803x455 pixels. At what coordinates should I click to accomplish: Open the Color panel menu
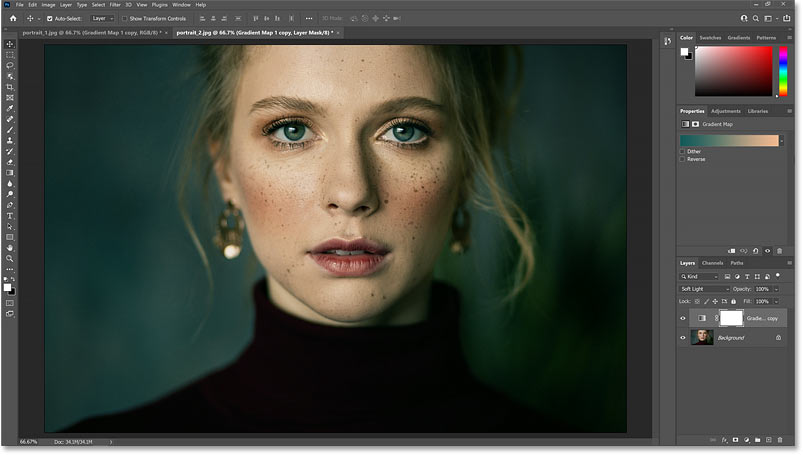pos(789,38)
